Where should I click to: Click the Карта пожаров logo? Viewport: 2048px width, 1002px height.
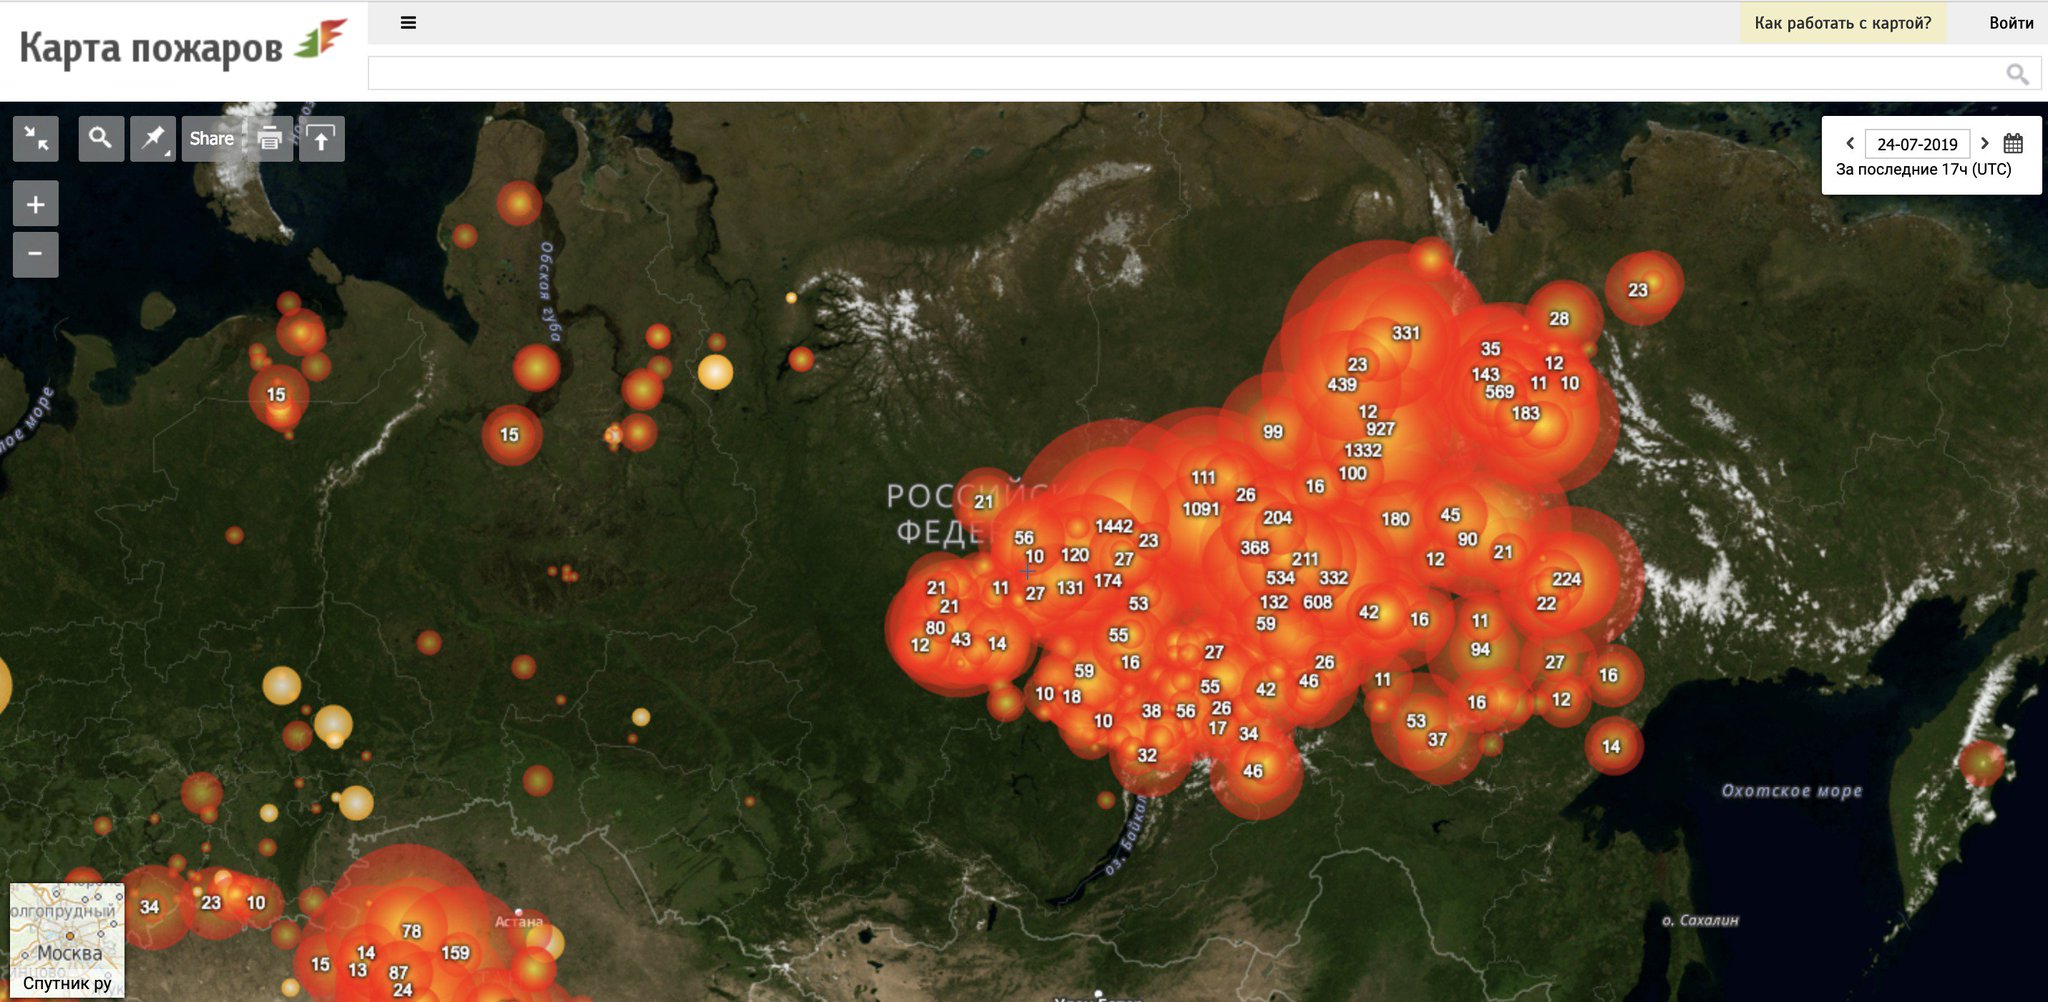tap(183, 46)
